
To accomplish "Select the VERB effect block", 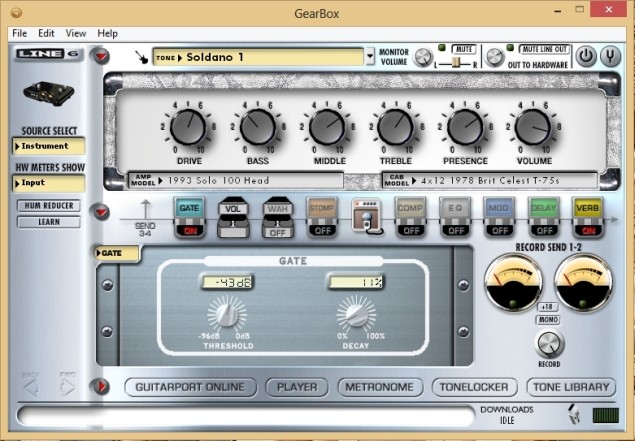I will coord(588,208).
